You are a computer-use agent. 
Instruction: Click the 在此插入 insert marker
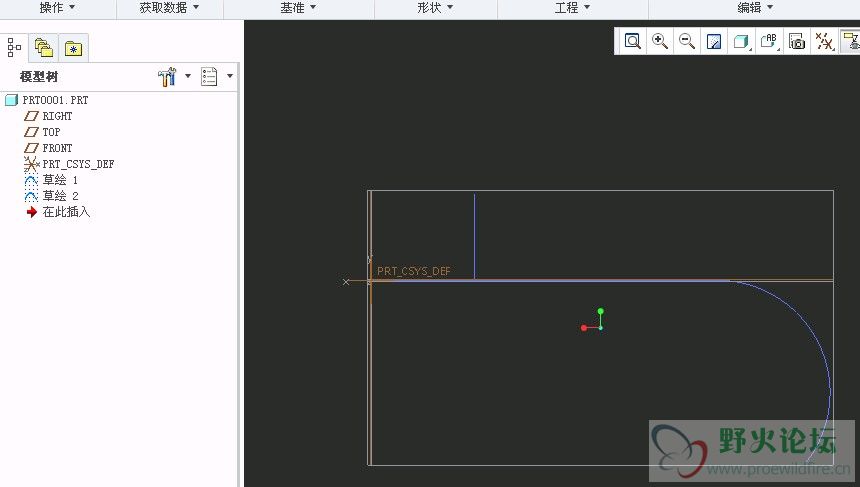tap(66, 212)
